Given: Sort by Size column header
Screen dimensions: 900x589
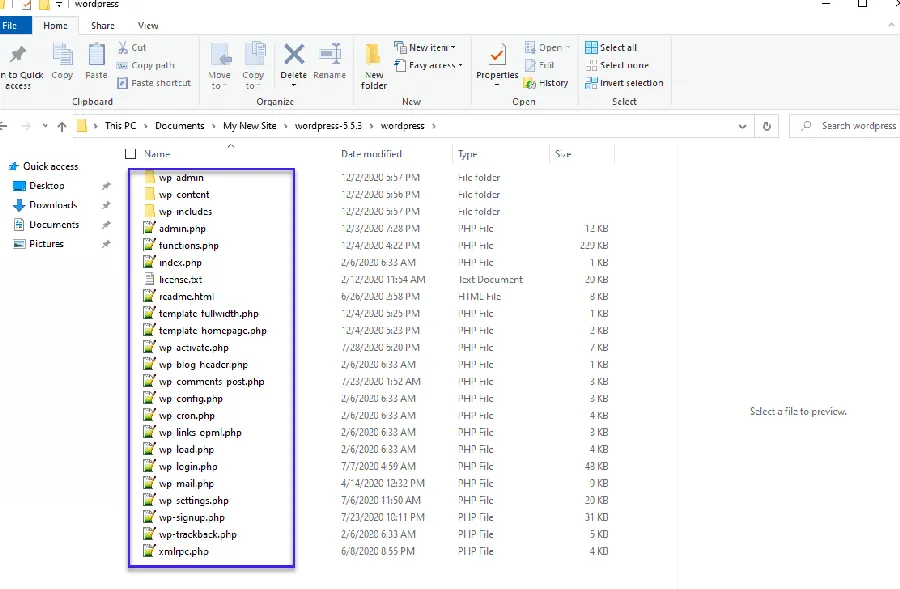Looking at the screenshot, I should 563,154.
